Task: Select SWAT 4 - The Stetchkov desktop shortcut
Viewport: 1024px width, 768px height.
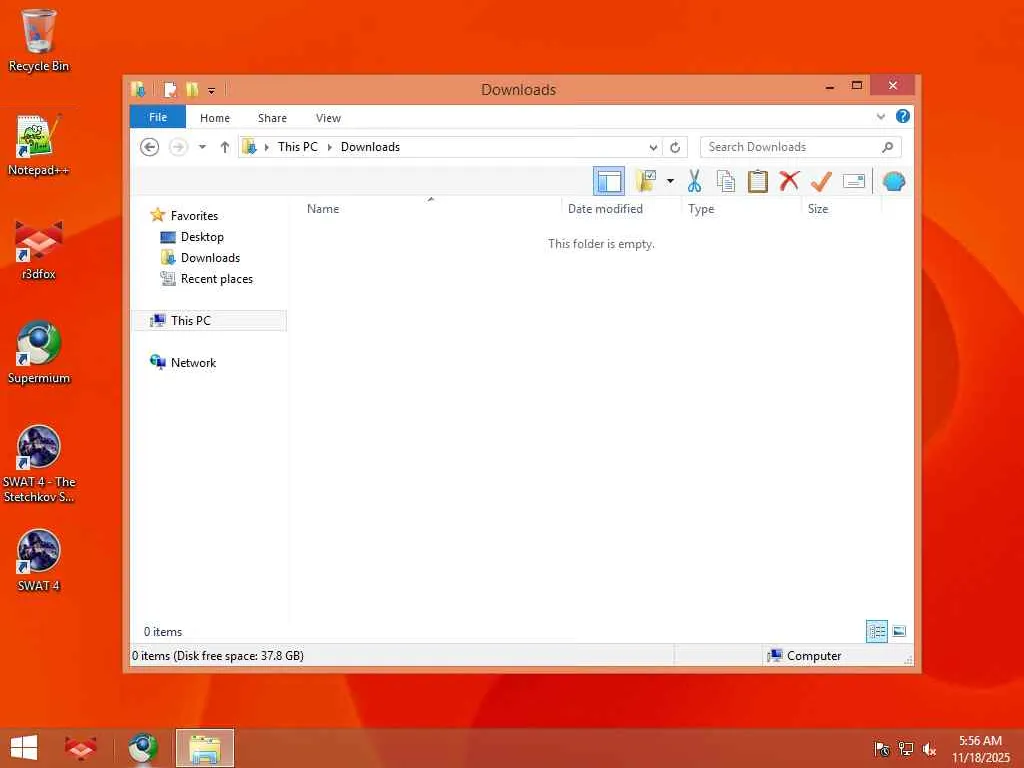Action: (39, 464)
